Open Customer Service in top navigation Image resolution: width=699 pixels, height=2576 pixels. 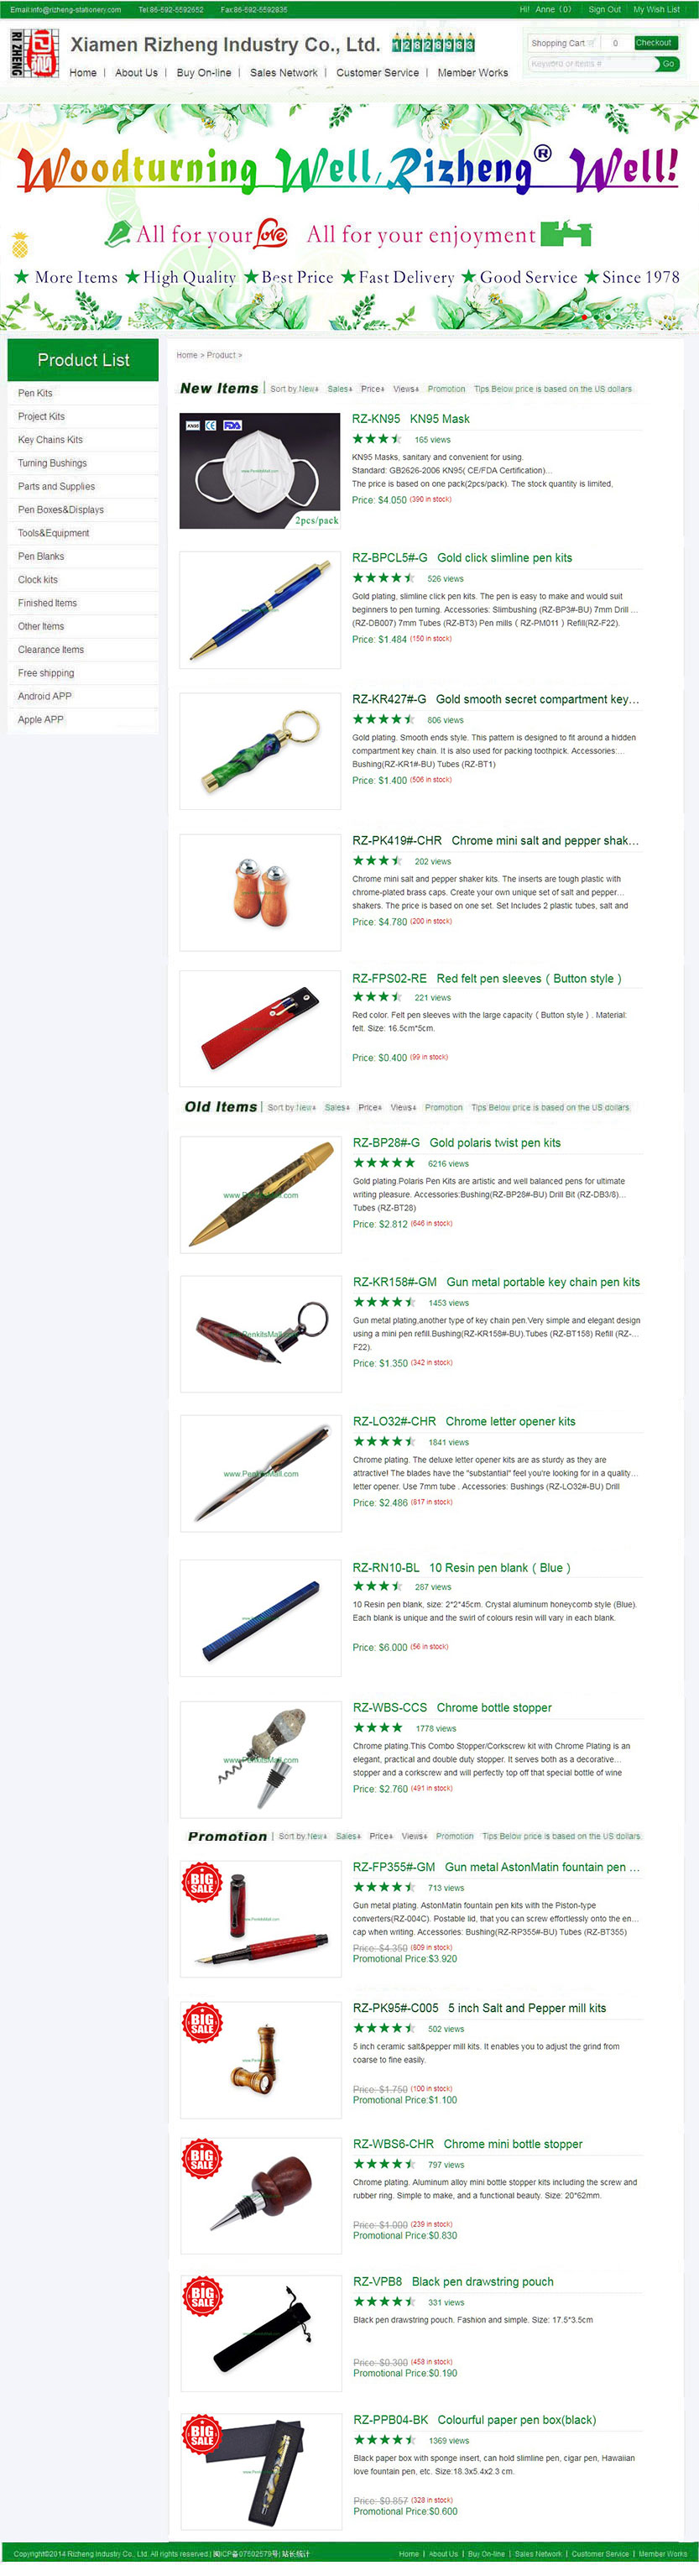click(x=377, y=73)
